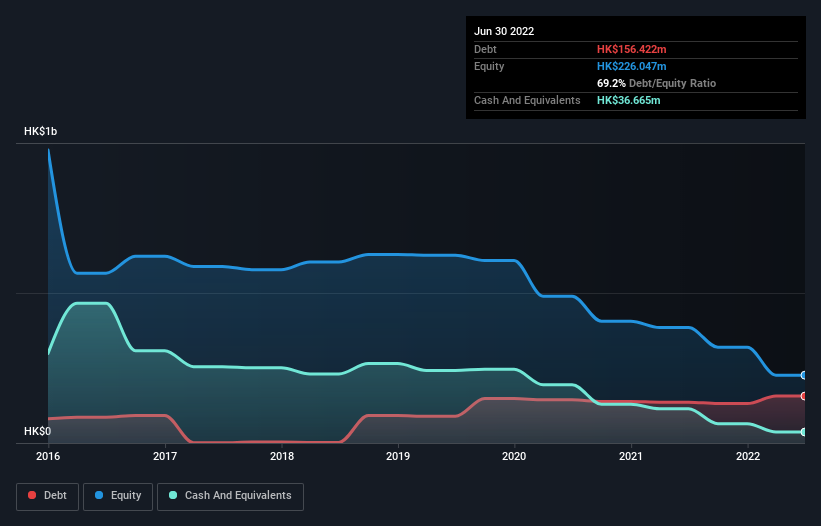821x526 pixels.
Task: Click the blue Equity endpoint marker
Action: (804, 375)
